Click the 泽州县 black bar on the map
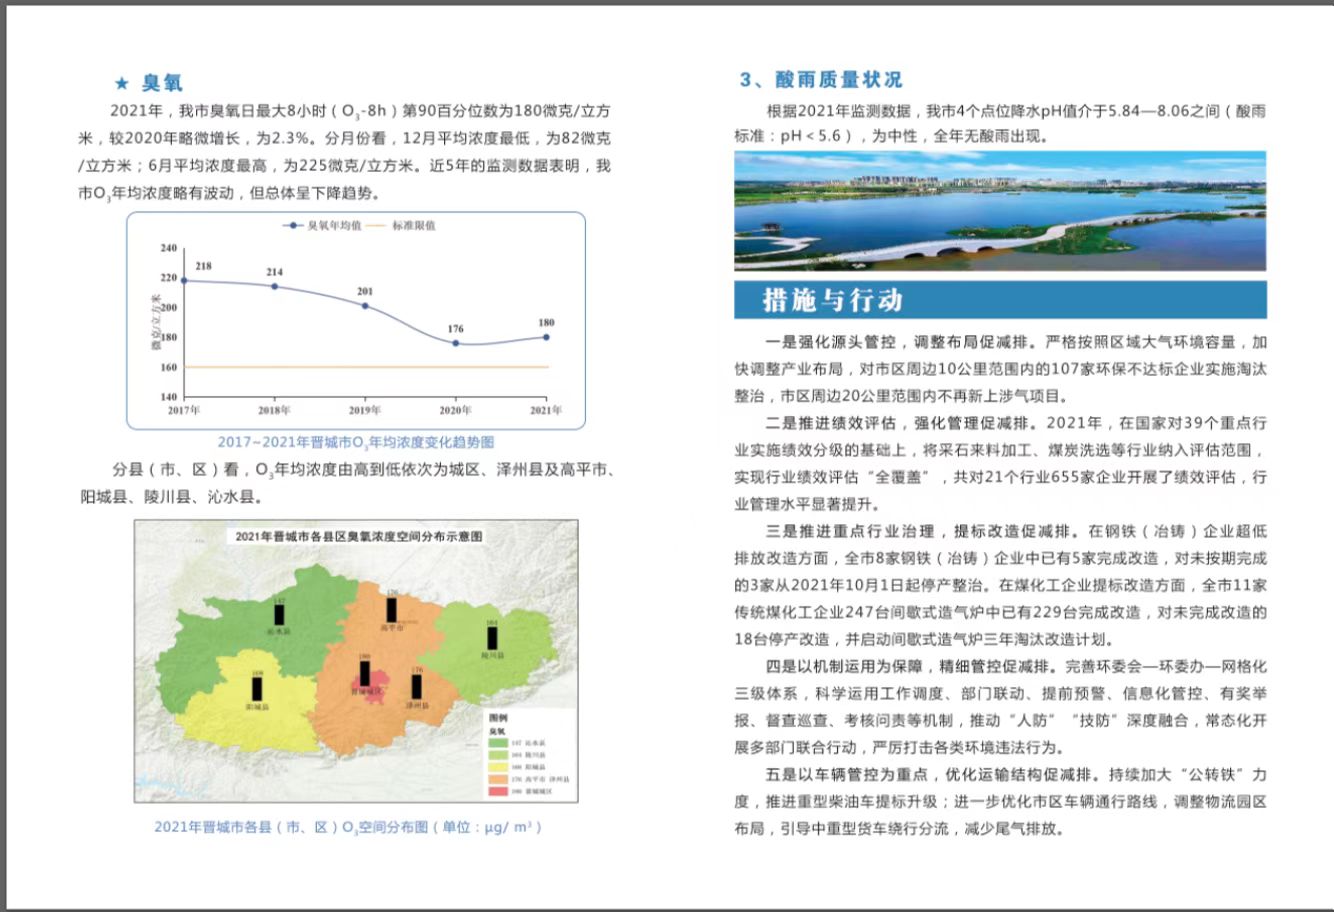The width and height of the screenshot is (1334, 912). [x=417, y=686]
